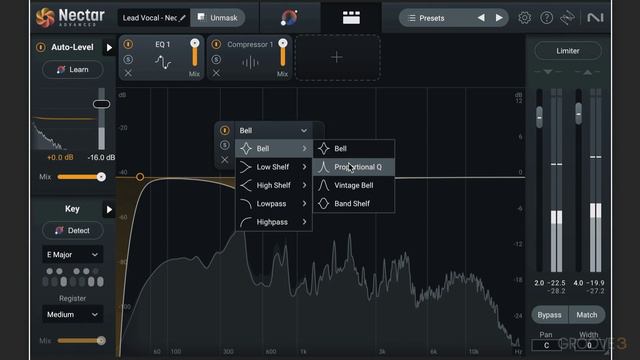Screen dimensions: 640x360
Task: Open the help question mark icon
Action: click(x=546, y=18)
